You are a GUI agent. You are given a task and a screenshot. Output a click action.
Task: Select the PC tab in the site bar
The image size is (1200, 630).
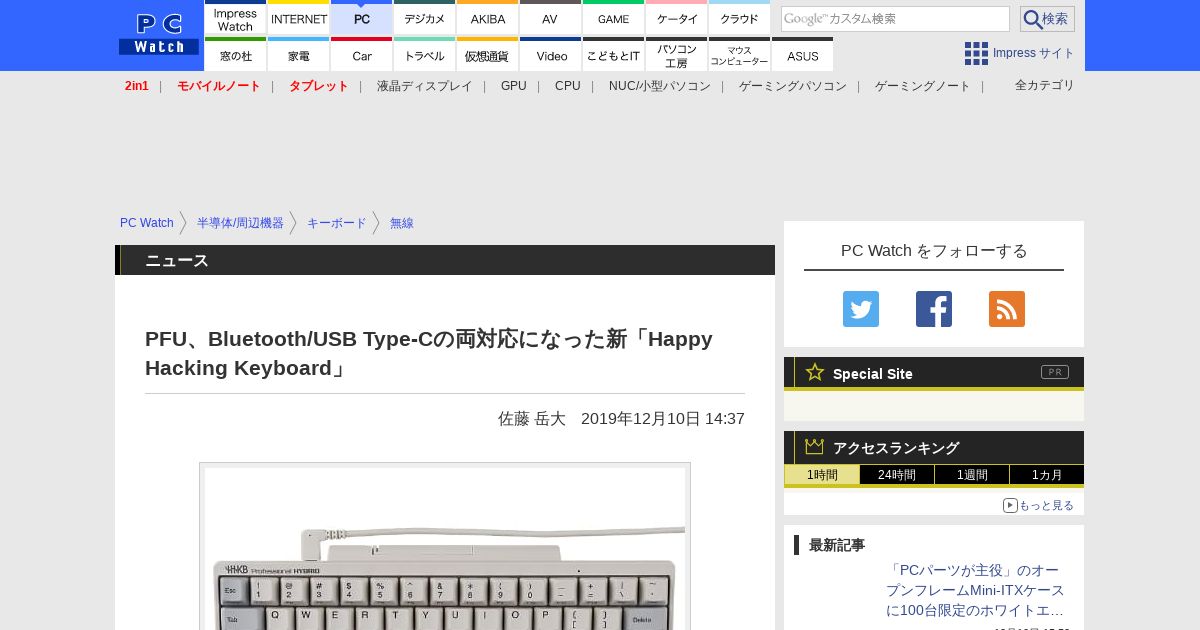tap(362, 17)
